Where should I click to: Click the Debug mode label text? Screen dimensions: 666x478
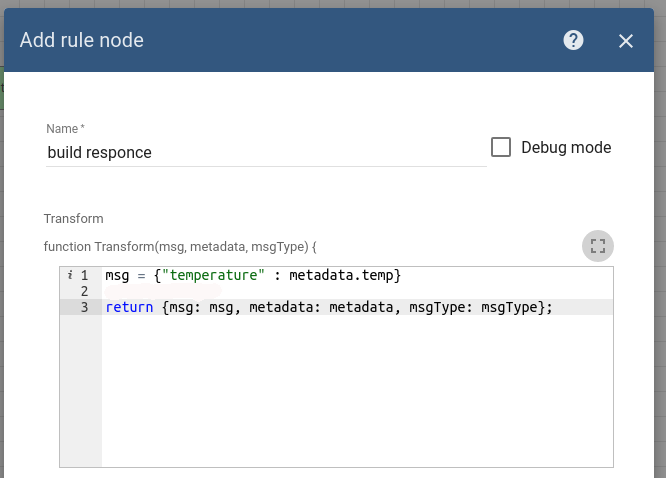point(566,147)
